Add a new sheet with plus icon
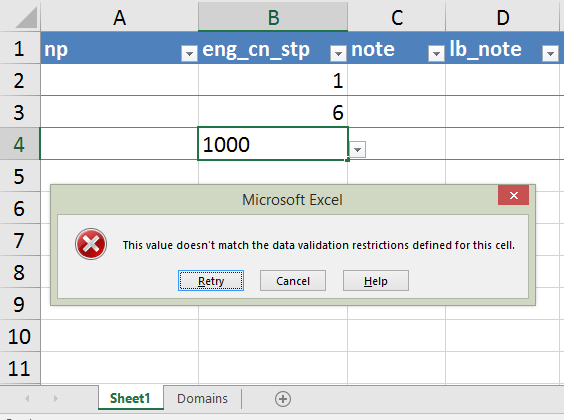 283,399
